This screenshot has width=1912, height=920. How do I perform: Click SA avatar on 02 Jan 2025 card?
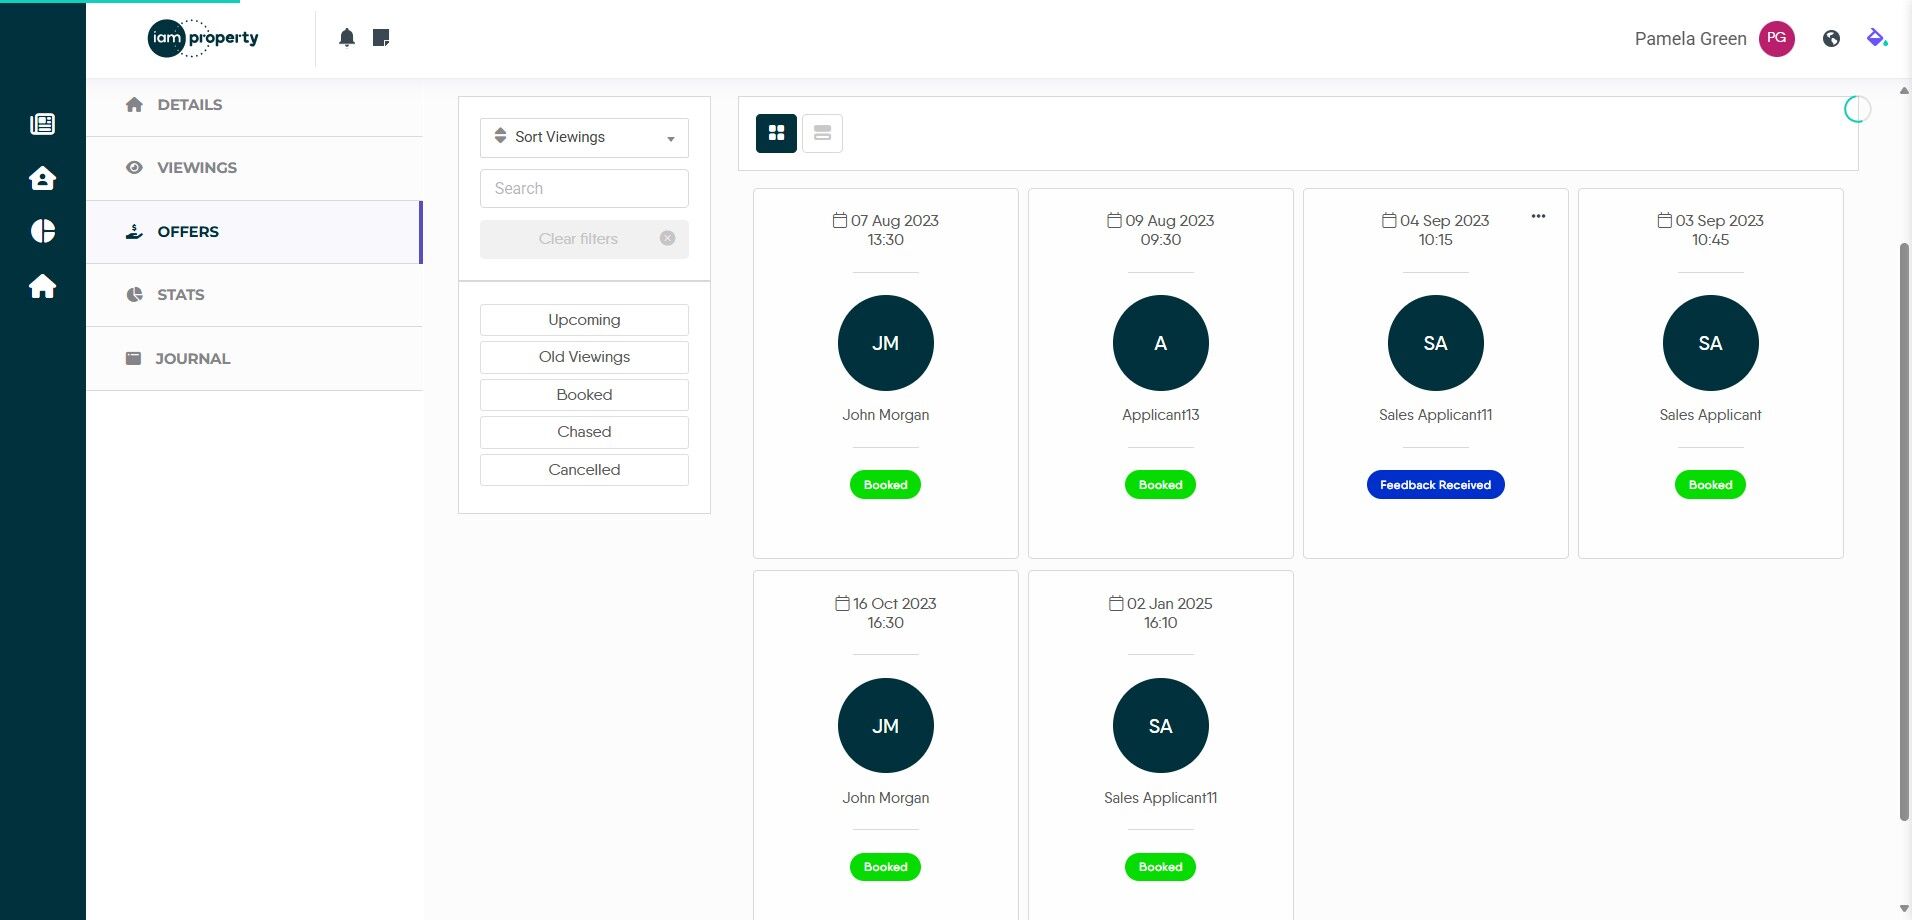click(x=1161, y=726)
